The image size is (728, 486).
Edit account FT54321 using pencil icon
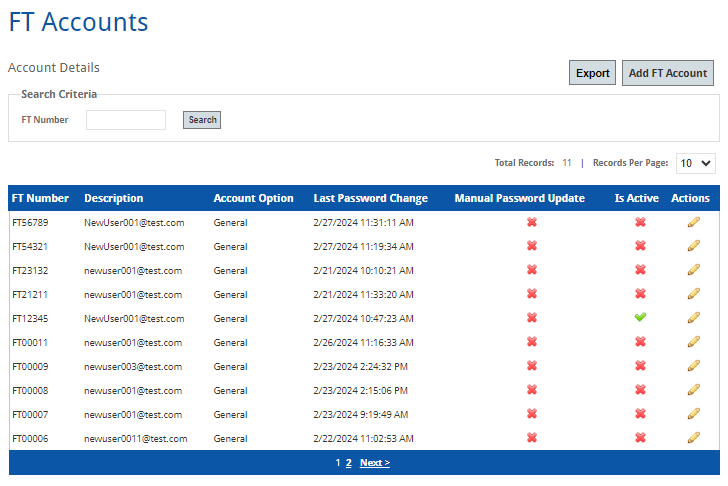(x=693, y=246)
